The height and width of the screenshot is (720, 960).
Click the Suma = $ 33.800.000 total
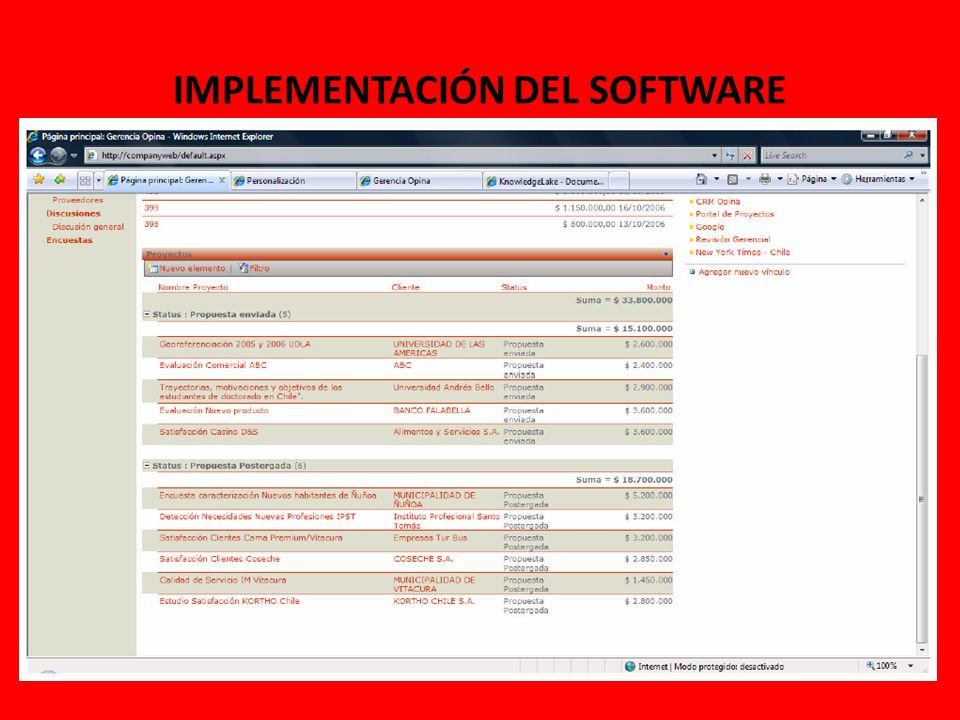click(x=624, y=301)
